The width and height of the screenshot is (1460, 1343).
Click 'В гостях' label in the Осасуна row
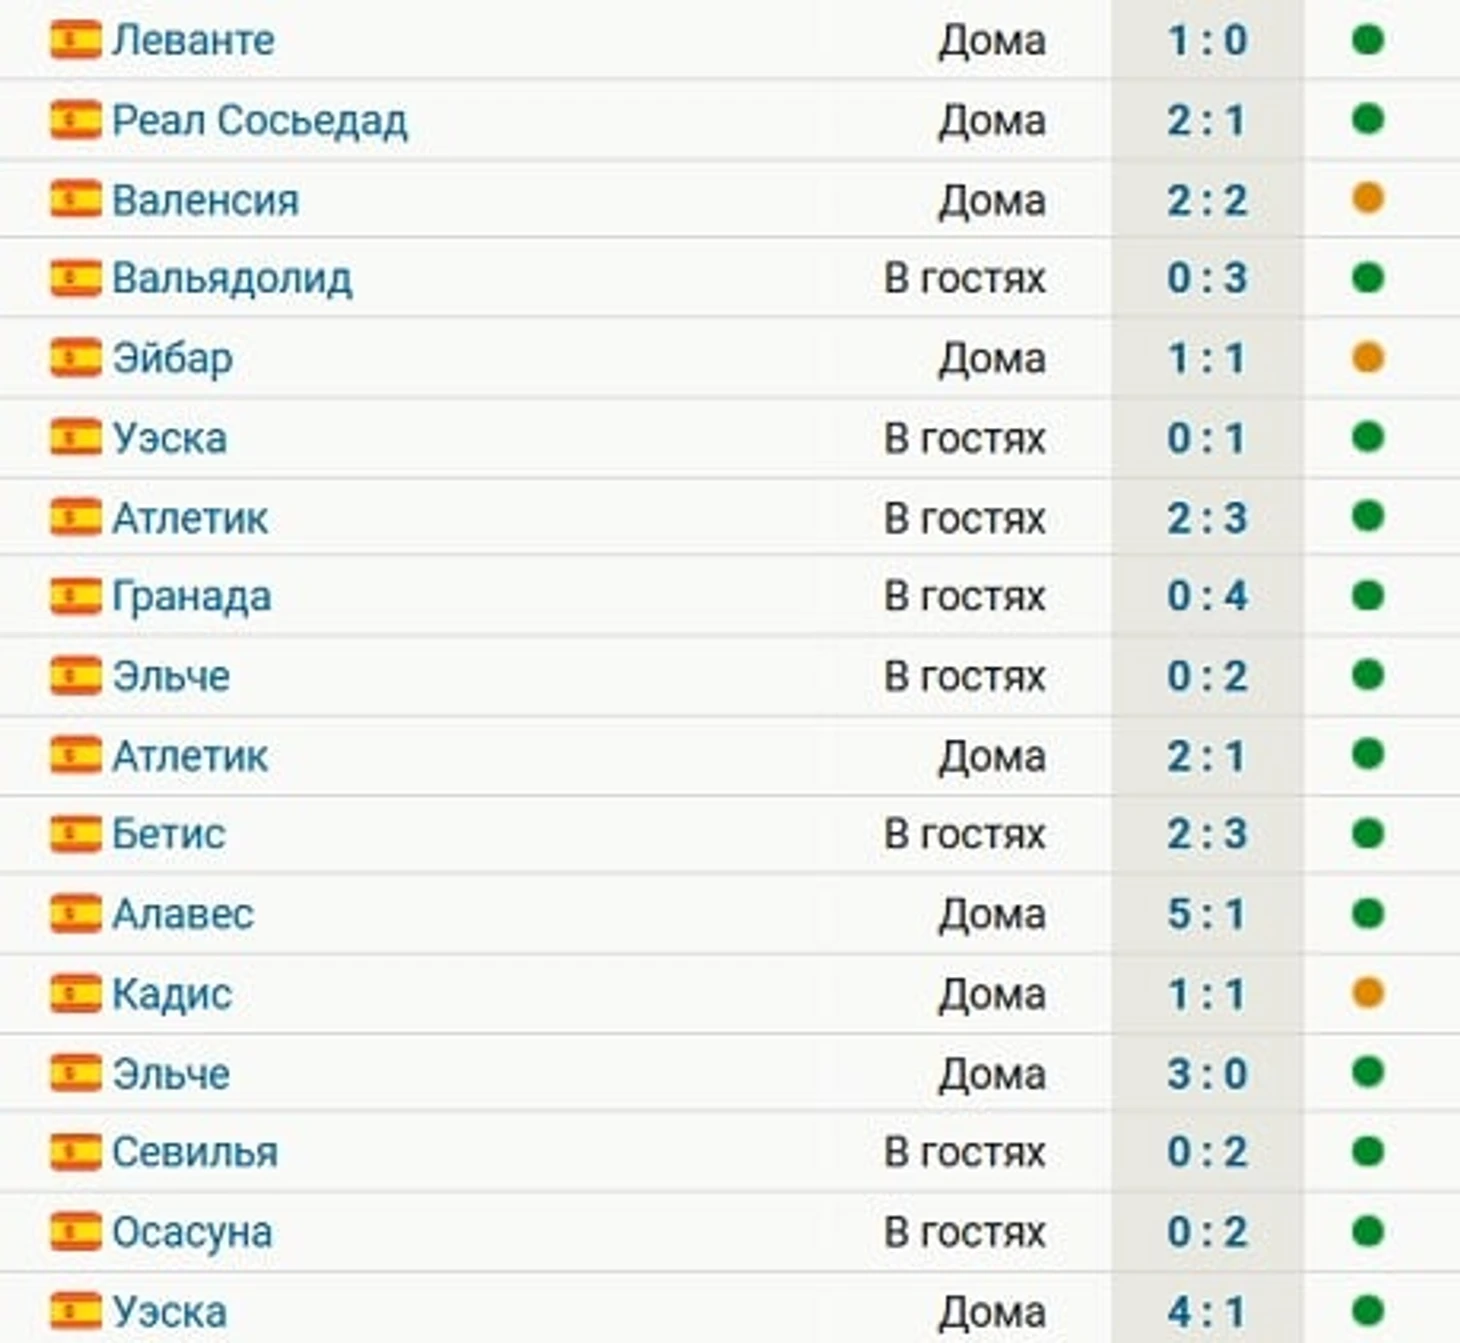point(965,1232)
